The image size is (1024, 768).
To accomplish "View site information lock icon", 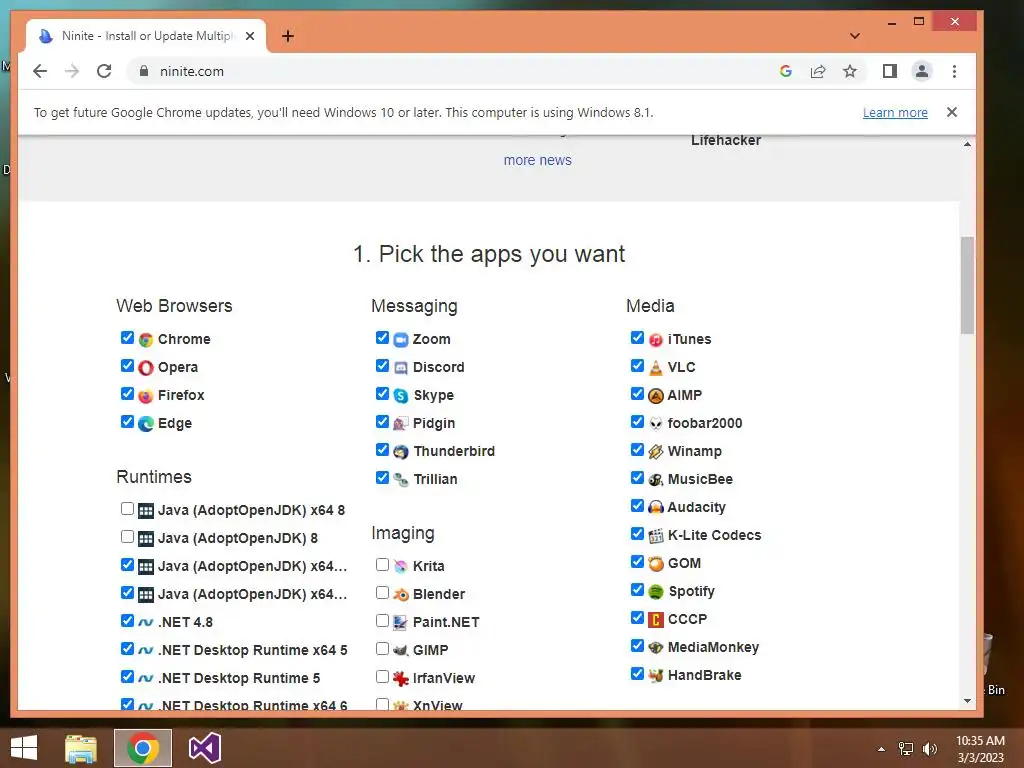I will pos(144,71).
